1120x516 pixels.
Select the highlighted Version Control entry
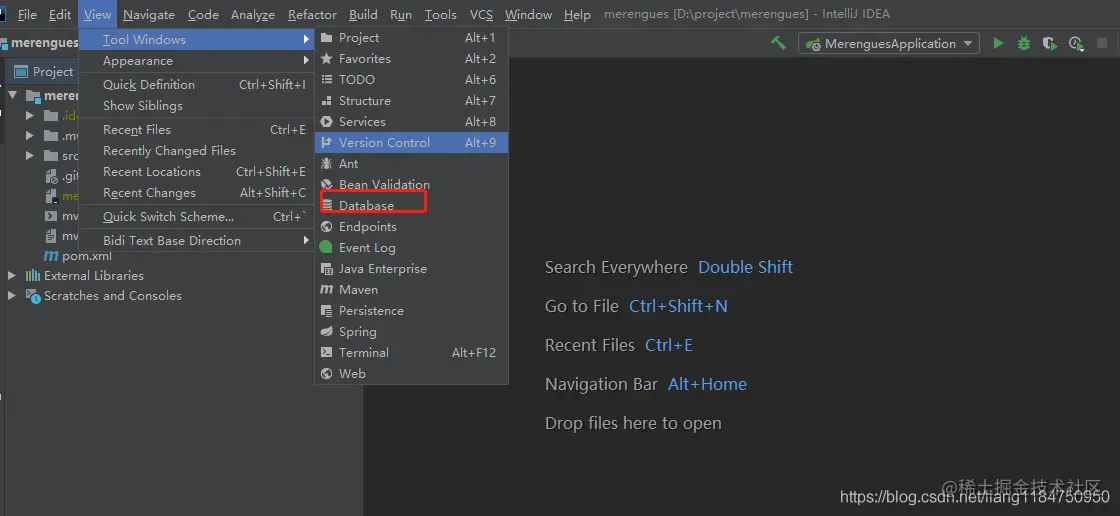click(x=411, y=142)
